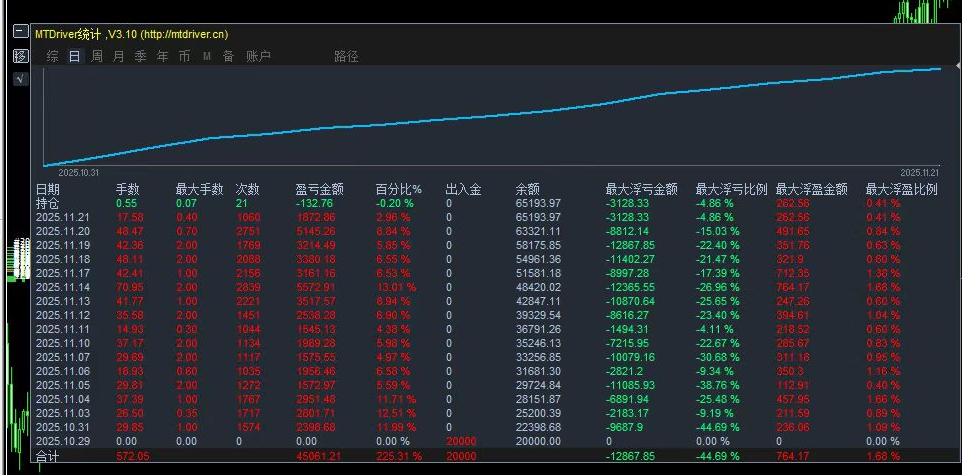Toggle the √ checkmark button
The width and height of the screenshot is (970, 476).
point(21,79)
